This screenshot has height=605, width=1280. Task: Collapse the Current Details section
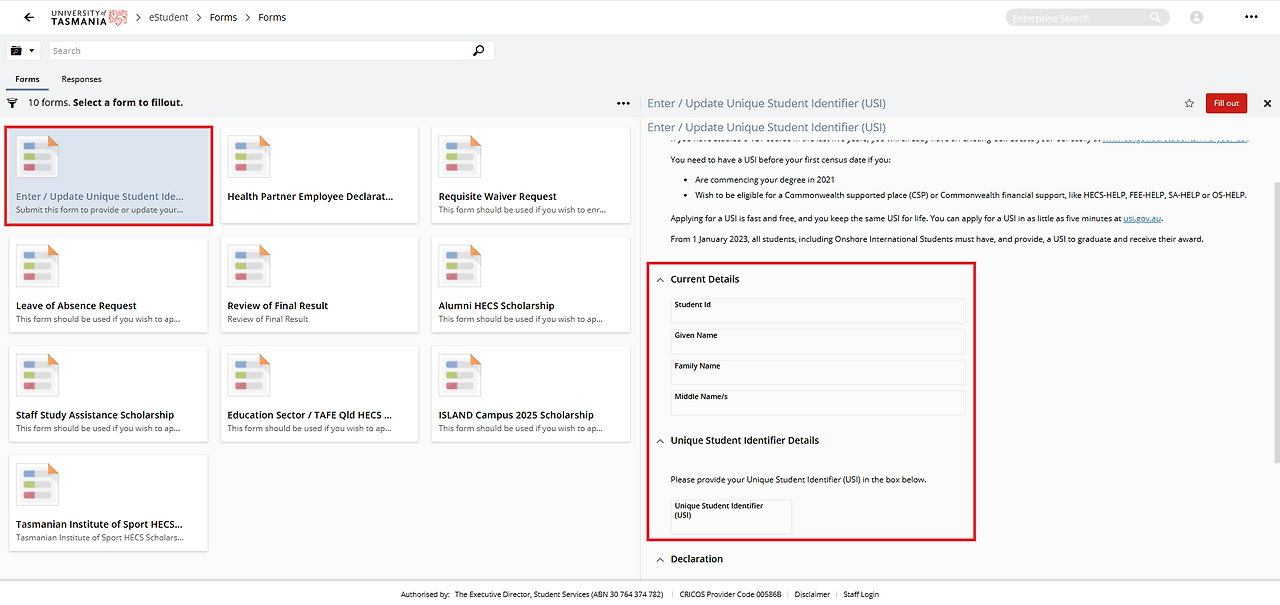coord(660,280)
